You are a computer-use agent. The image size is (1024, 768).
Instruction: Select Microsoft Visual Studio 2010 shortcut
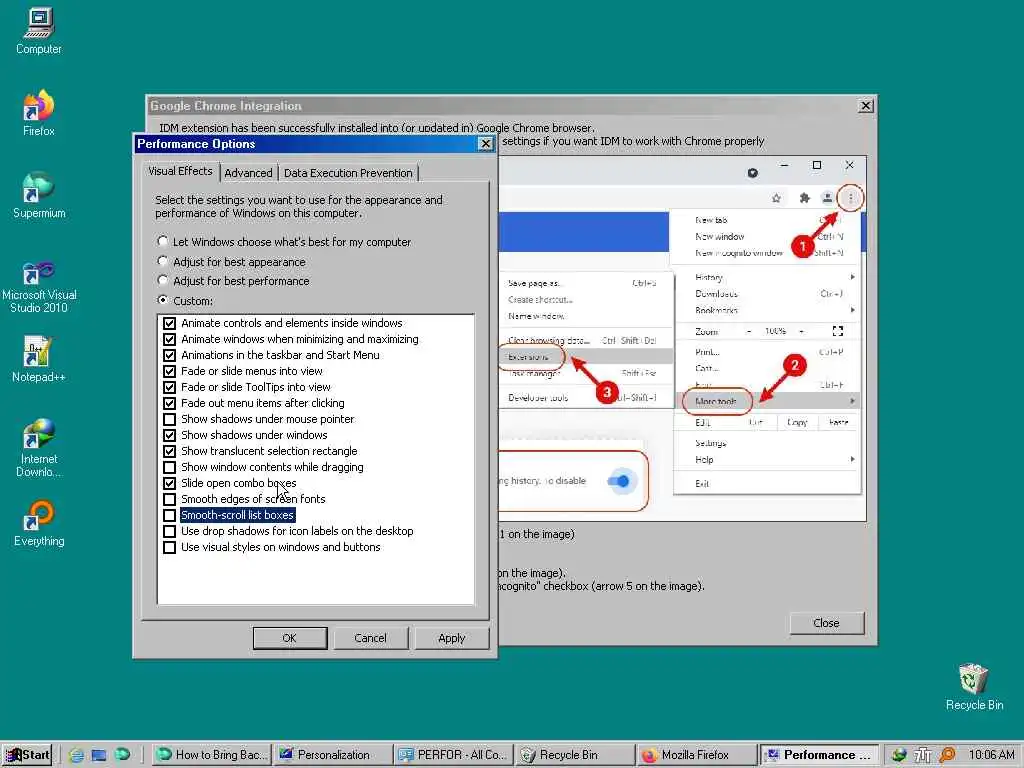(x=39, y=287)
